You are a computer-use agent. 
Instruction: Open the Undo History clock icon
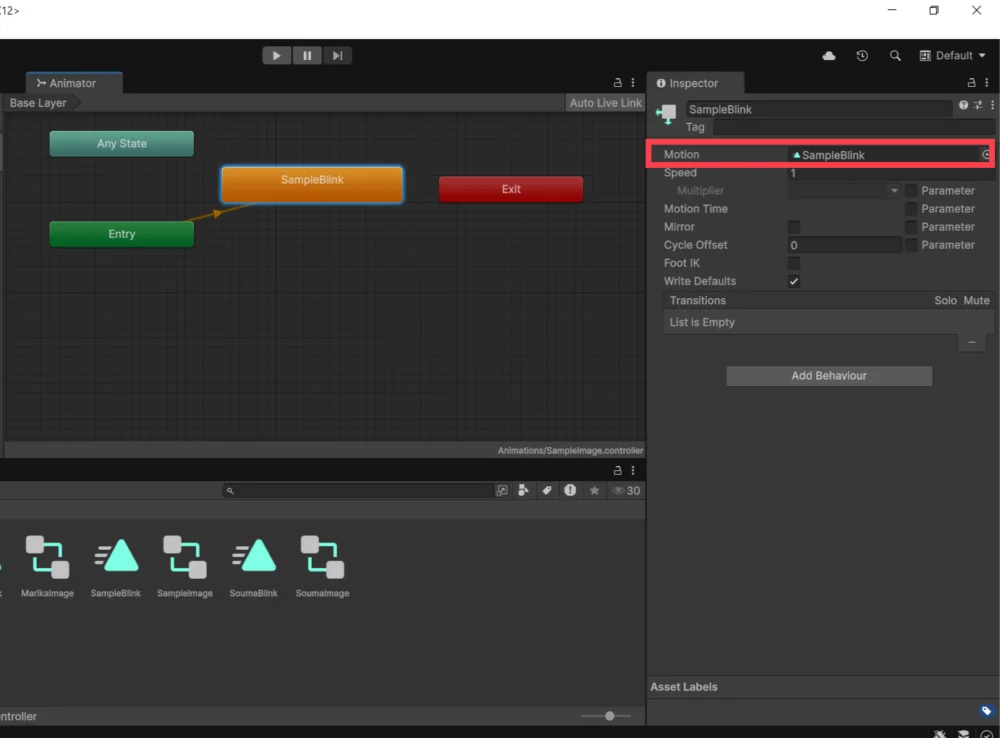(862, 56)
